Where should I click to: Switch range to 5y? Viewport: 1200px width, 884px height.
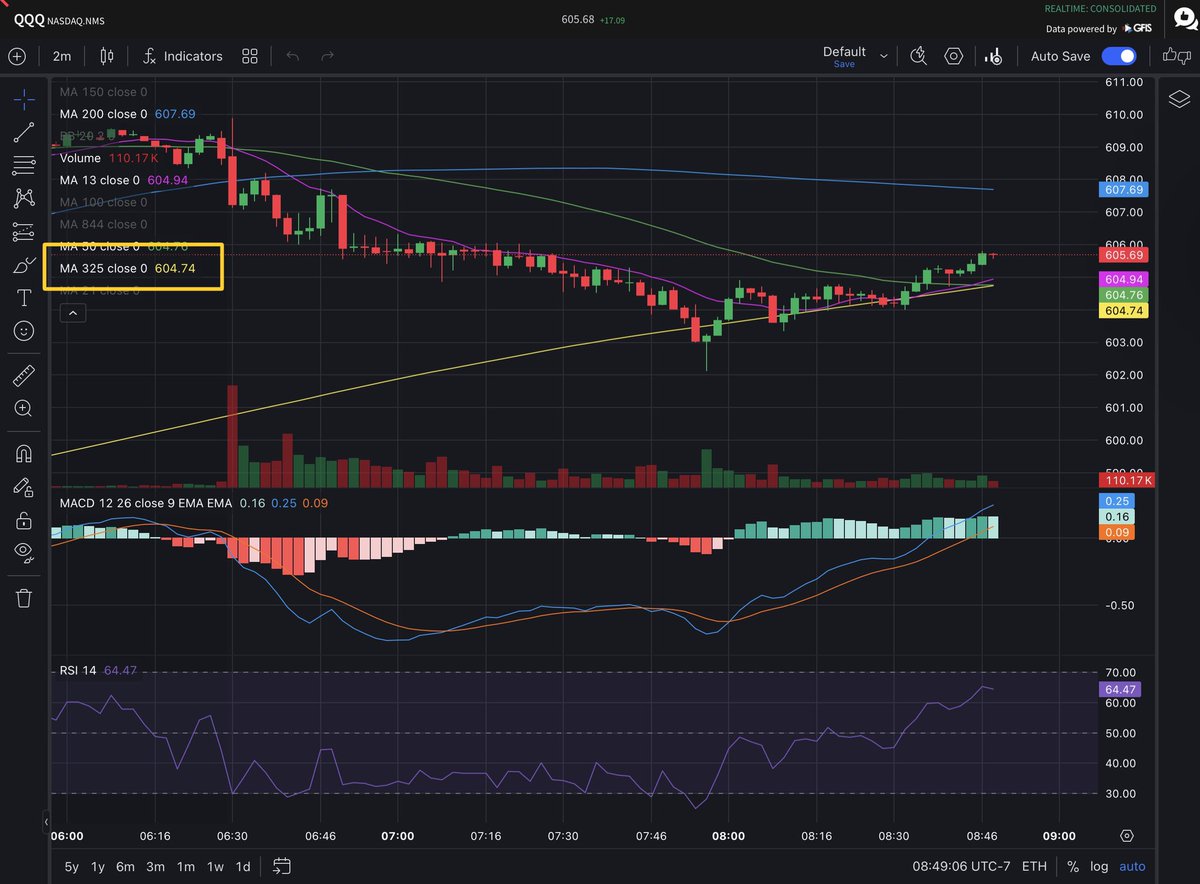point(72,866)
